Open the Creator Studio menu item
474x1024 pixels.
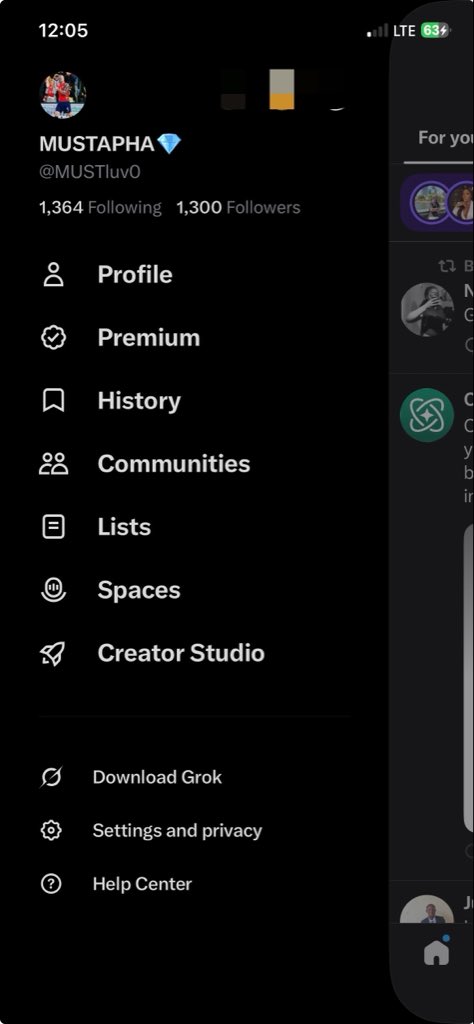pyautogui.click(x=181, y=653)
